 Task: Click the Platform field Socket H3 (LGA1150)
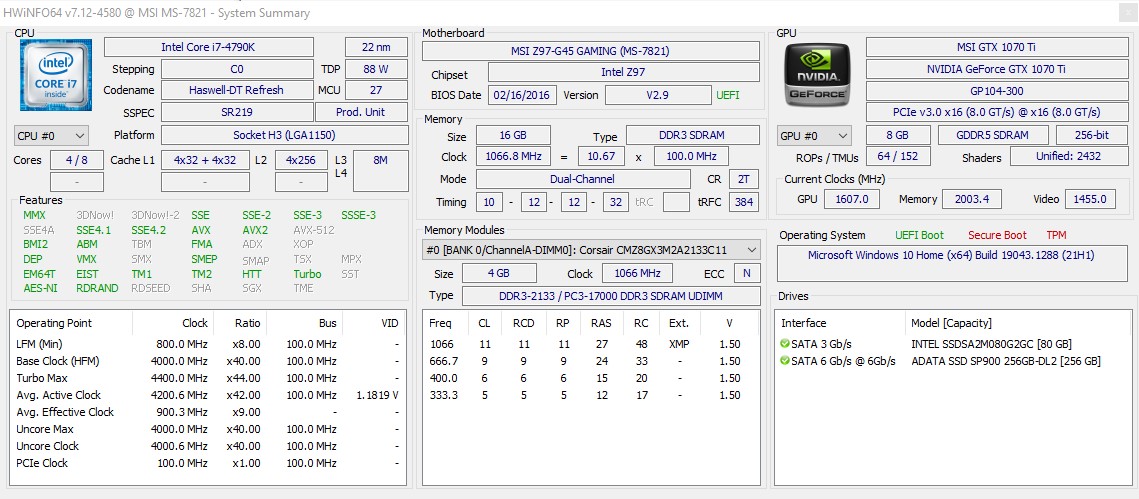tap(284, 135)
